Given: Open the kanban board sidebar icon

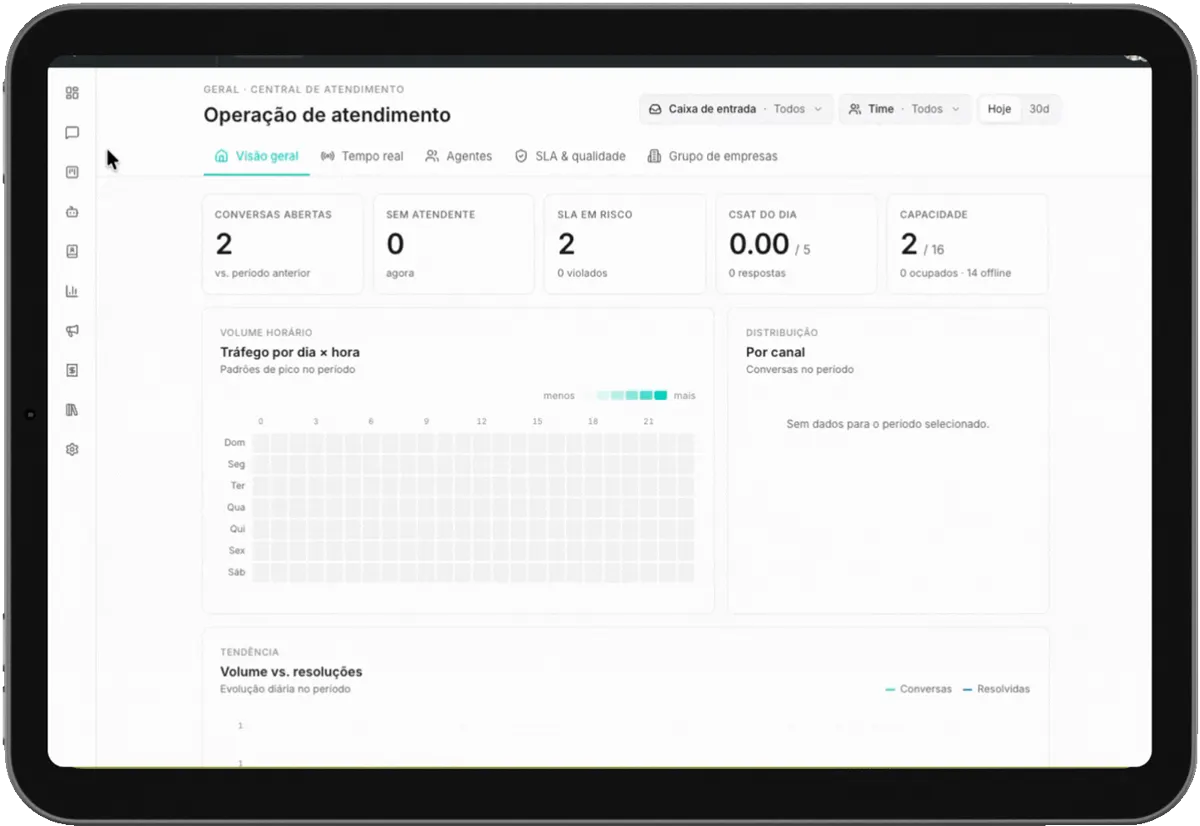Looking at the screenshot, I should (72, 172).
